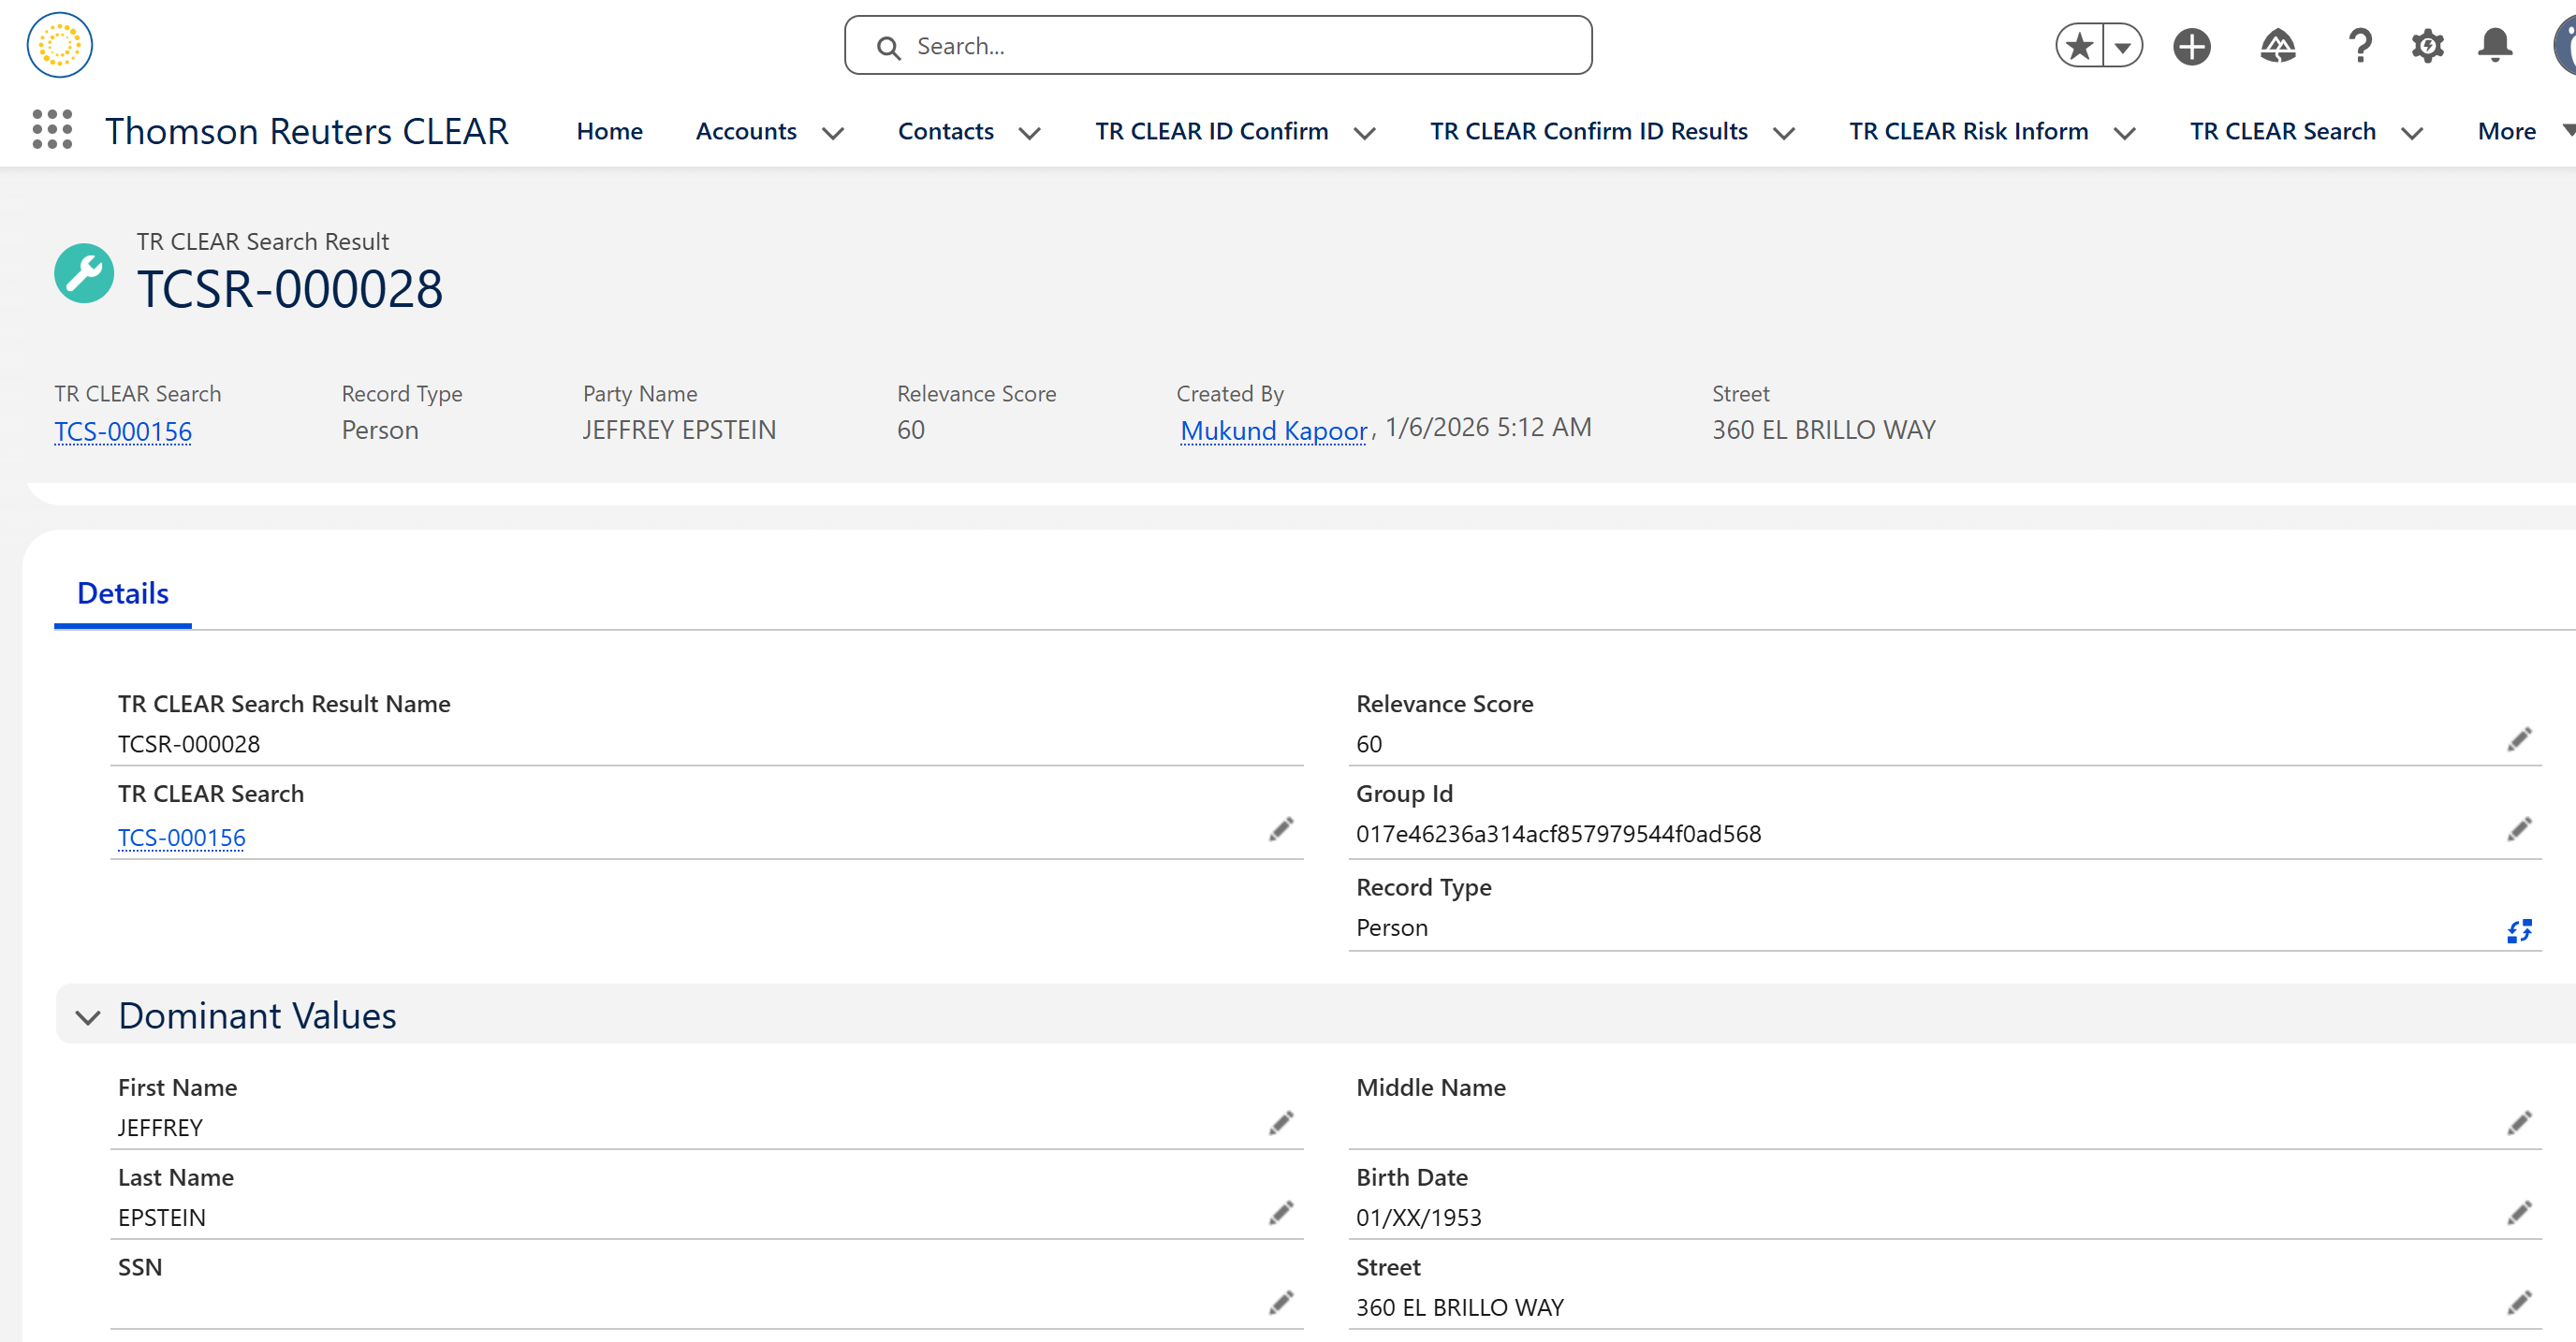Expand the TR CLEAR Search tab dropdown
Image resolution: width=2576 pixels, height=1342 pixels.
coord(2412,133)
